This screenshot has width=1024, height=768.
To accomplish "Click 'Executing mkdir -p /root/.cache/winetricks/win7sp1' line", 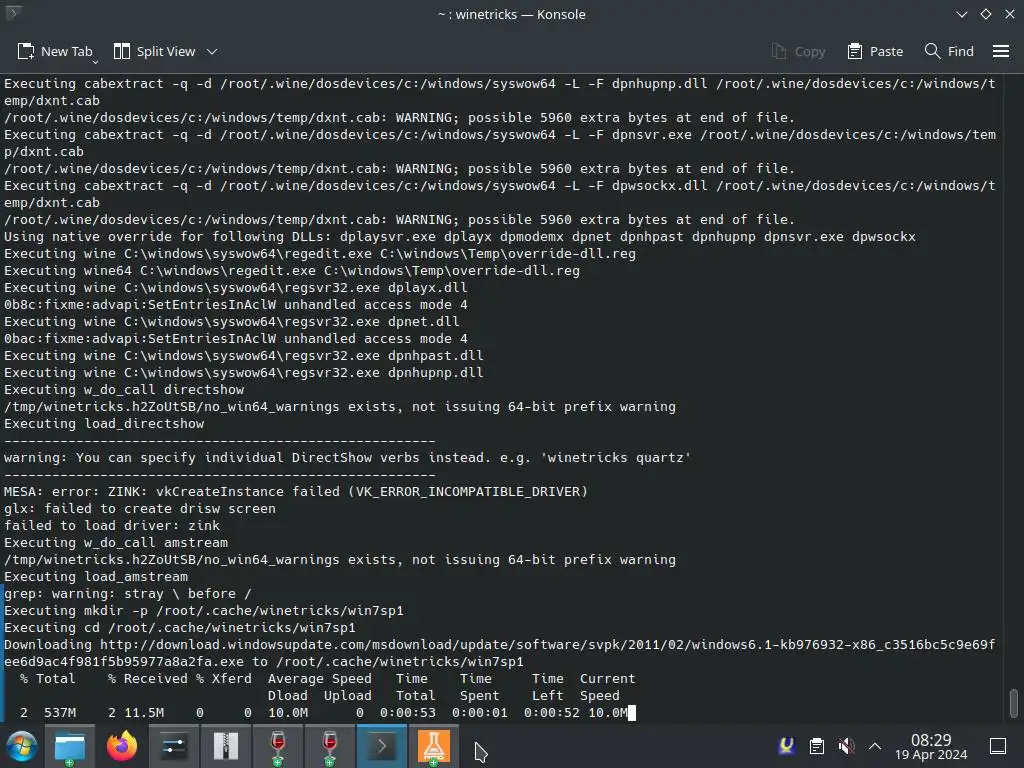I will coord(204,611).
